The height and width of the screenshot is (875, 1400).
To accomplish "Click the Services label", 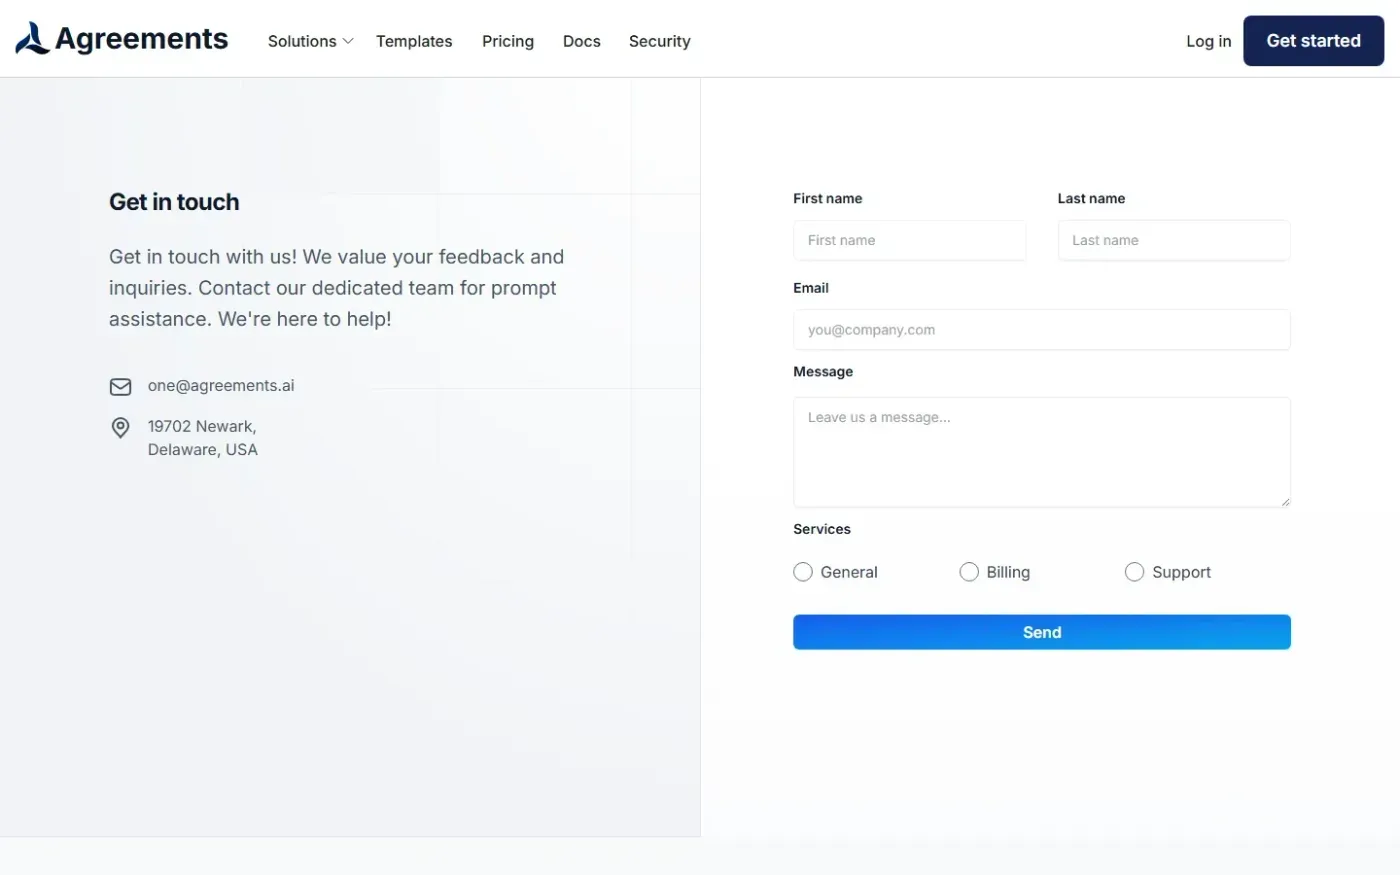I will pyautogui.click(x=822, y=529).
